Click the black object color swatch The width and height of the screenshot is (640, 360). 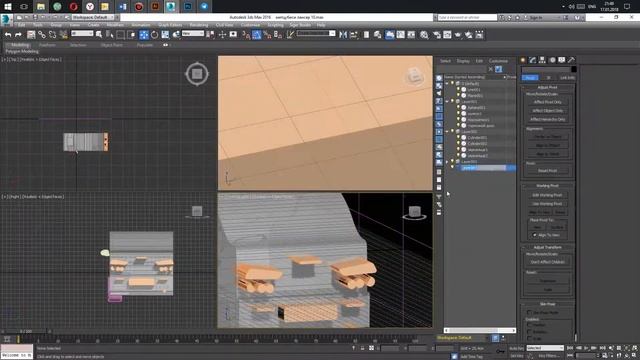click(x=574, y=69)
